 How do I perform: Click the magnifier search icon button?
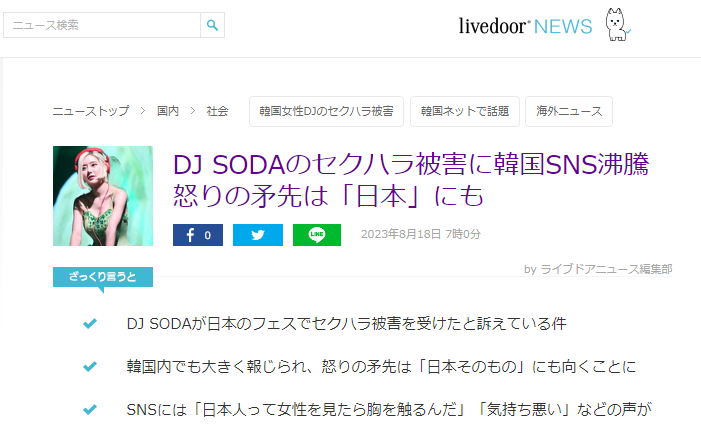(212, 25)
